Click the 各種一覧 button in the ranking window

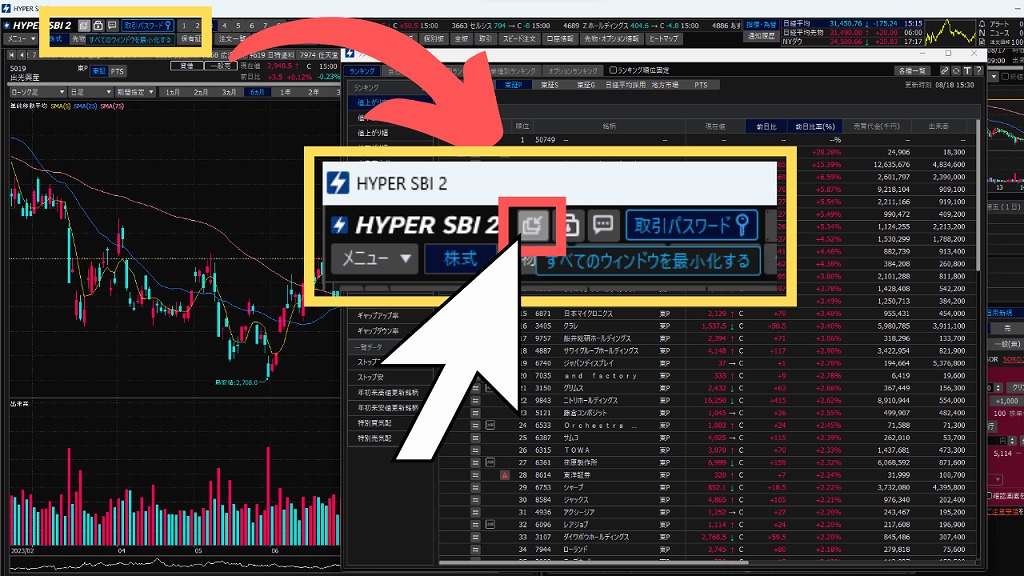click(913, 71)
